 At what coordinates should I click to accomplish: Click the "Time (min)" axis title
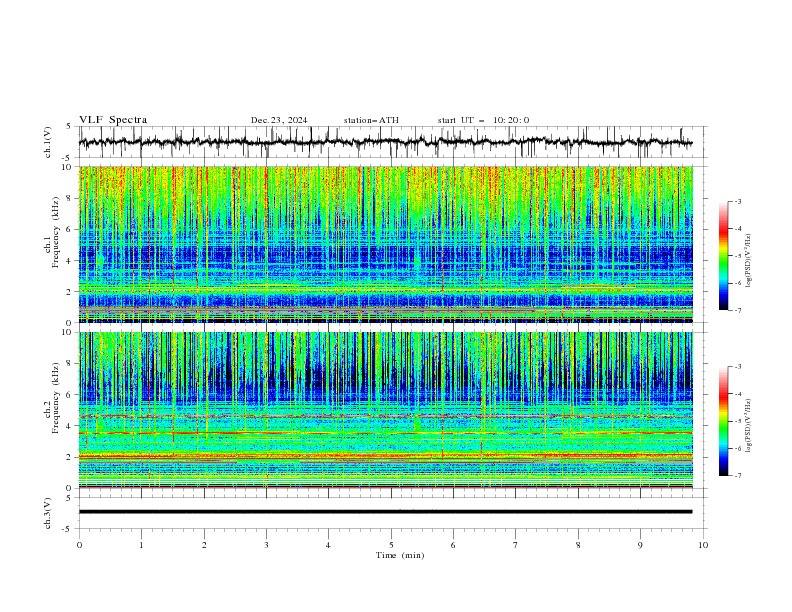[x=400, y=555]
